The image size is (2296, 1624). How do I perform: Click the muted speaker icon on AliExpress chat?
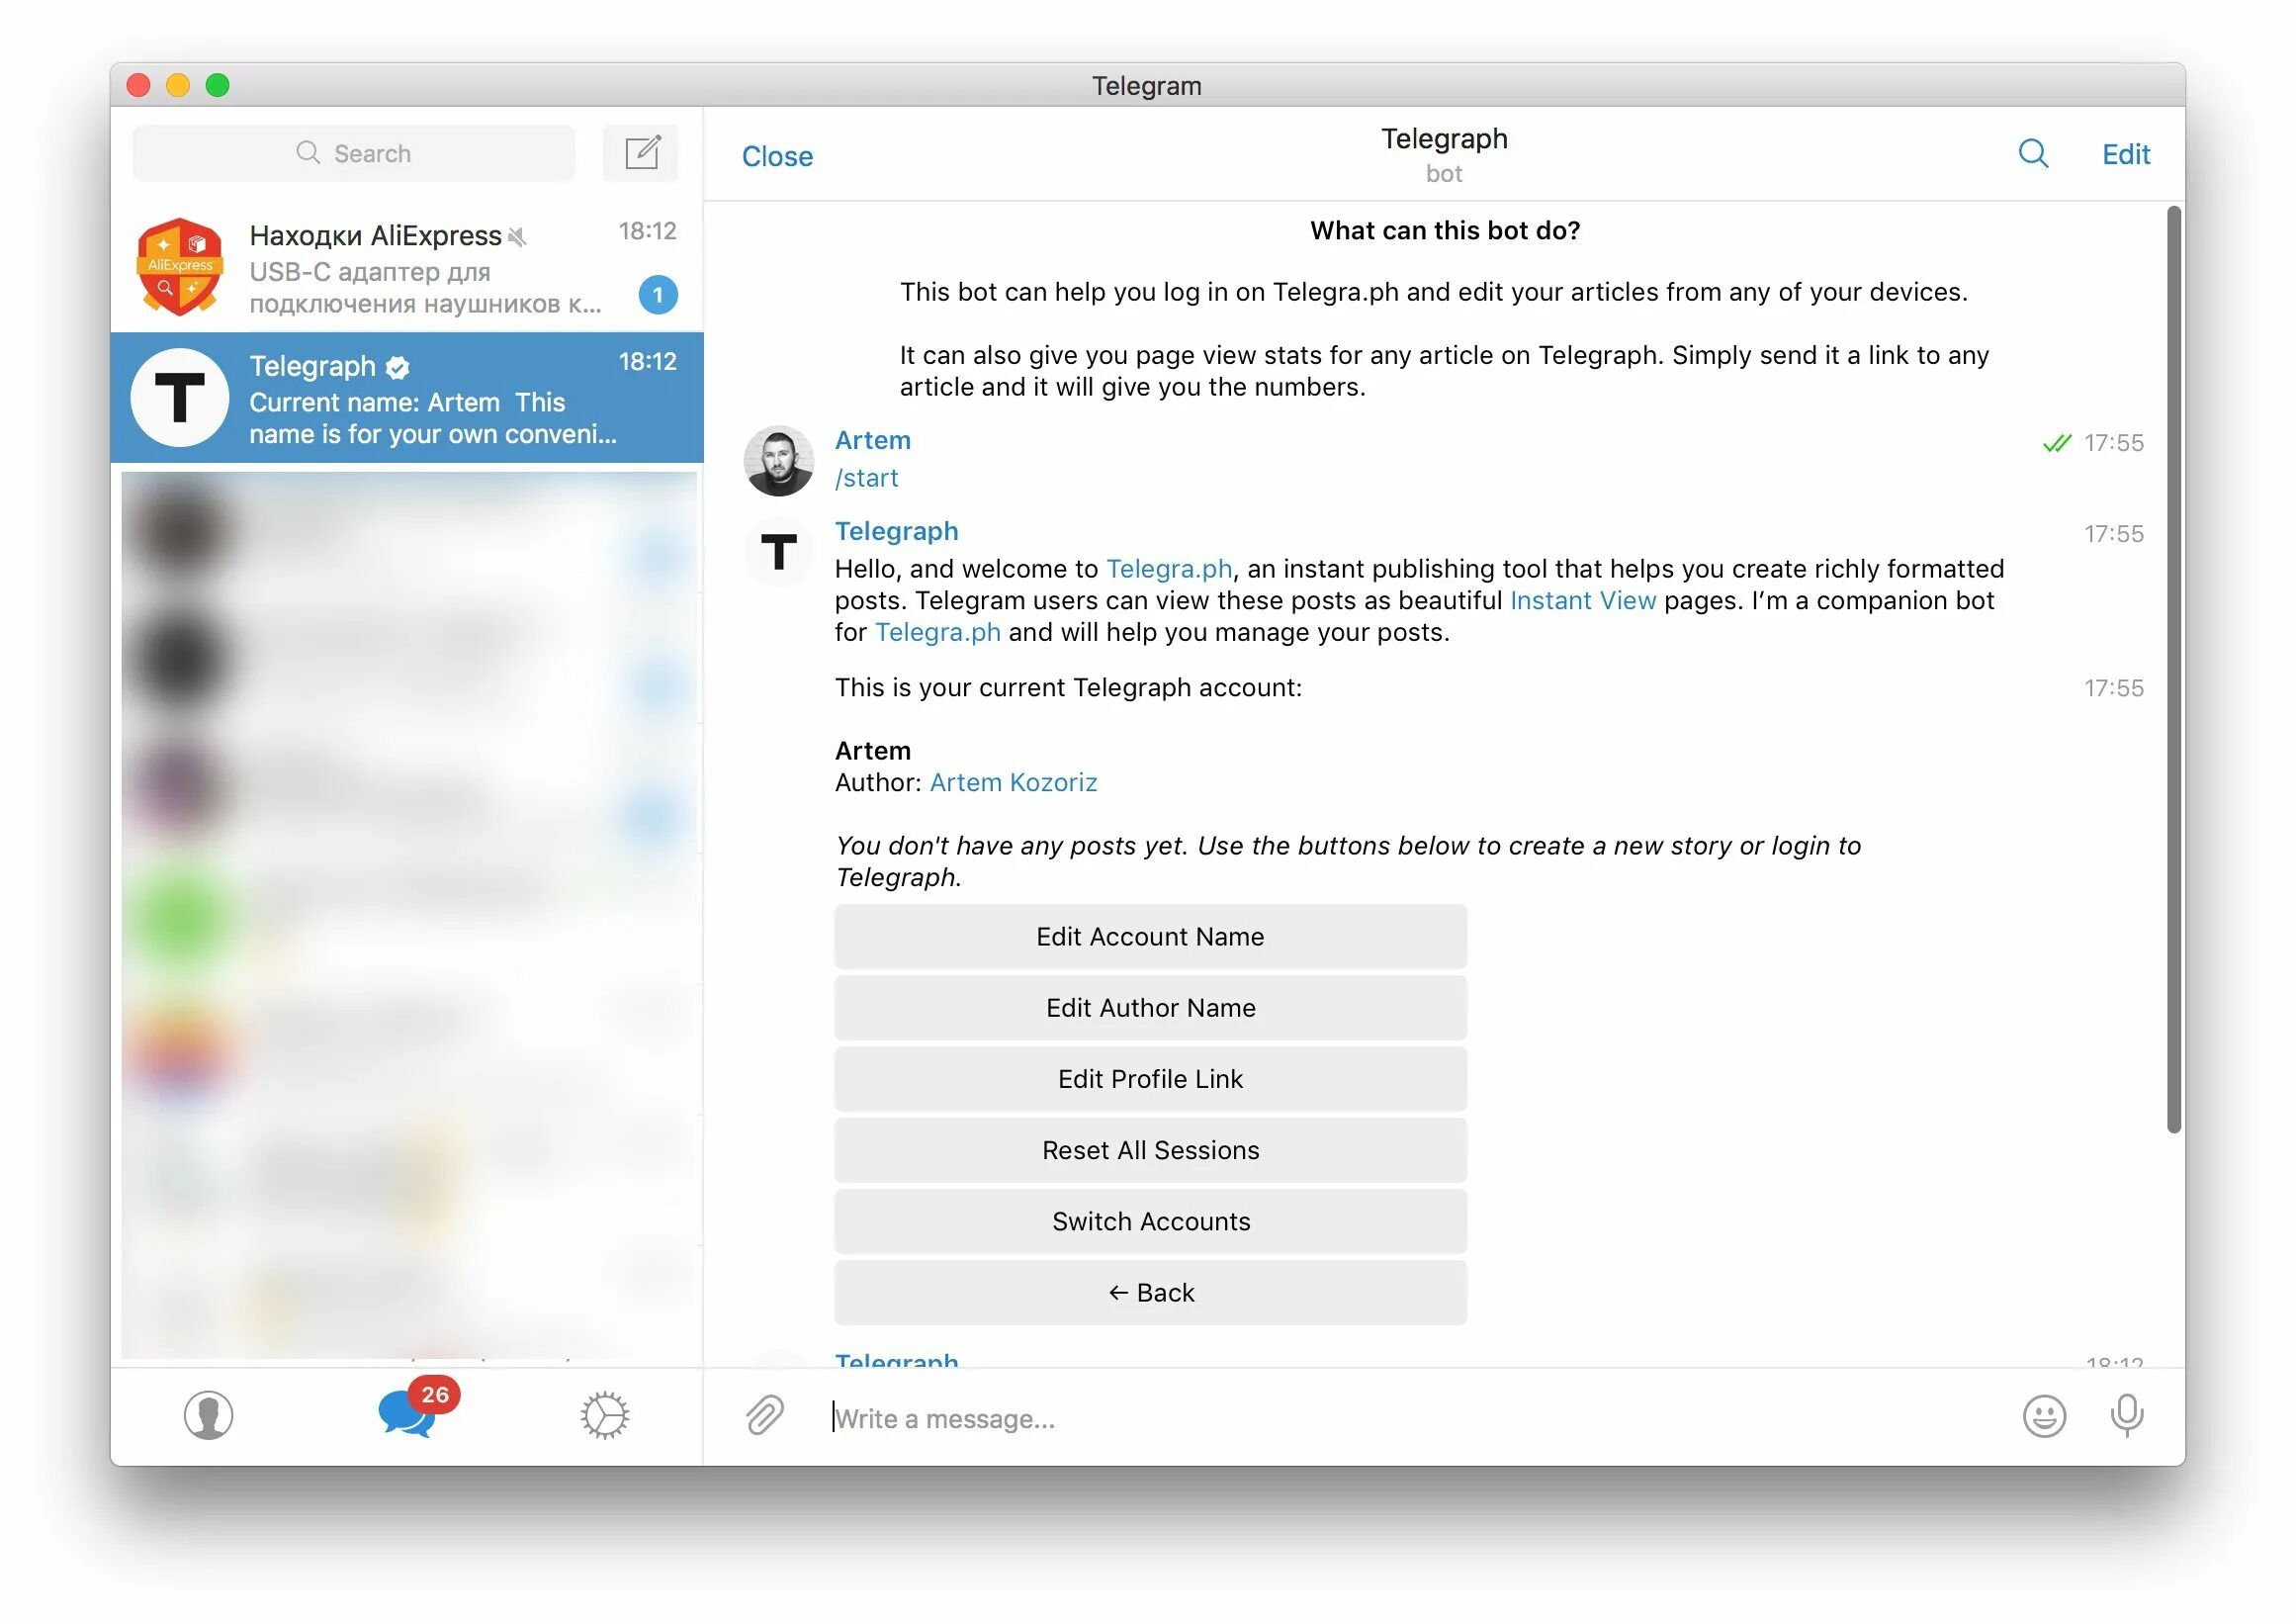517,237
